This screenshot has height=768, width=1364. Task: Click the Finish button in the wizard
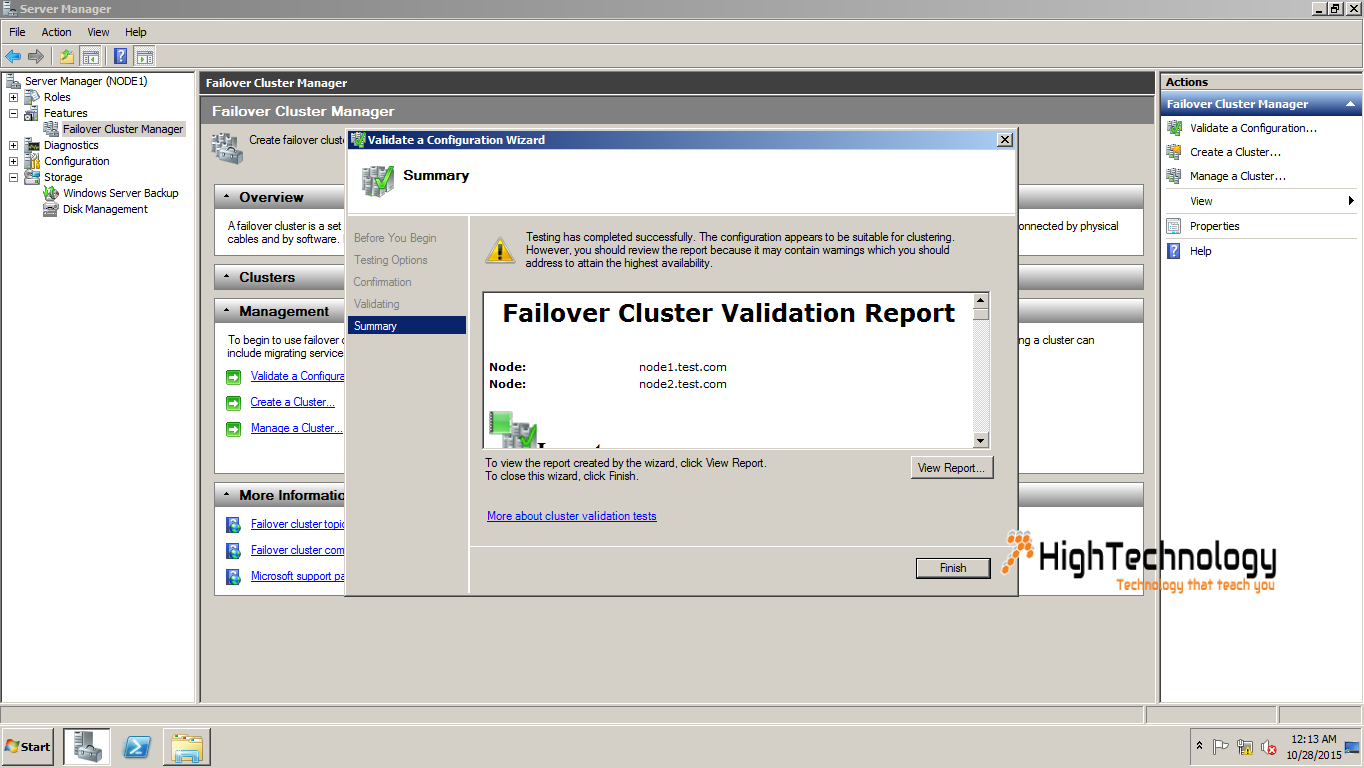coord(953,568)
